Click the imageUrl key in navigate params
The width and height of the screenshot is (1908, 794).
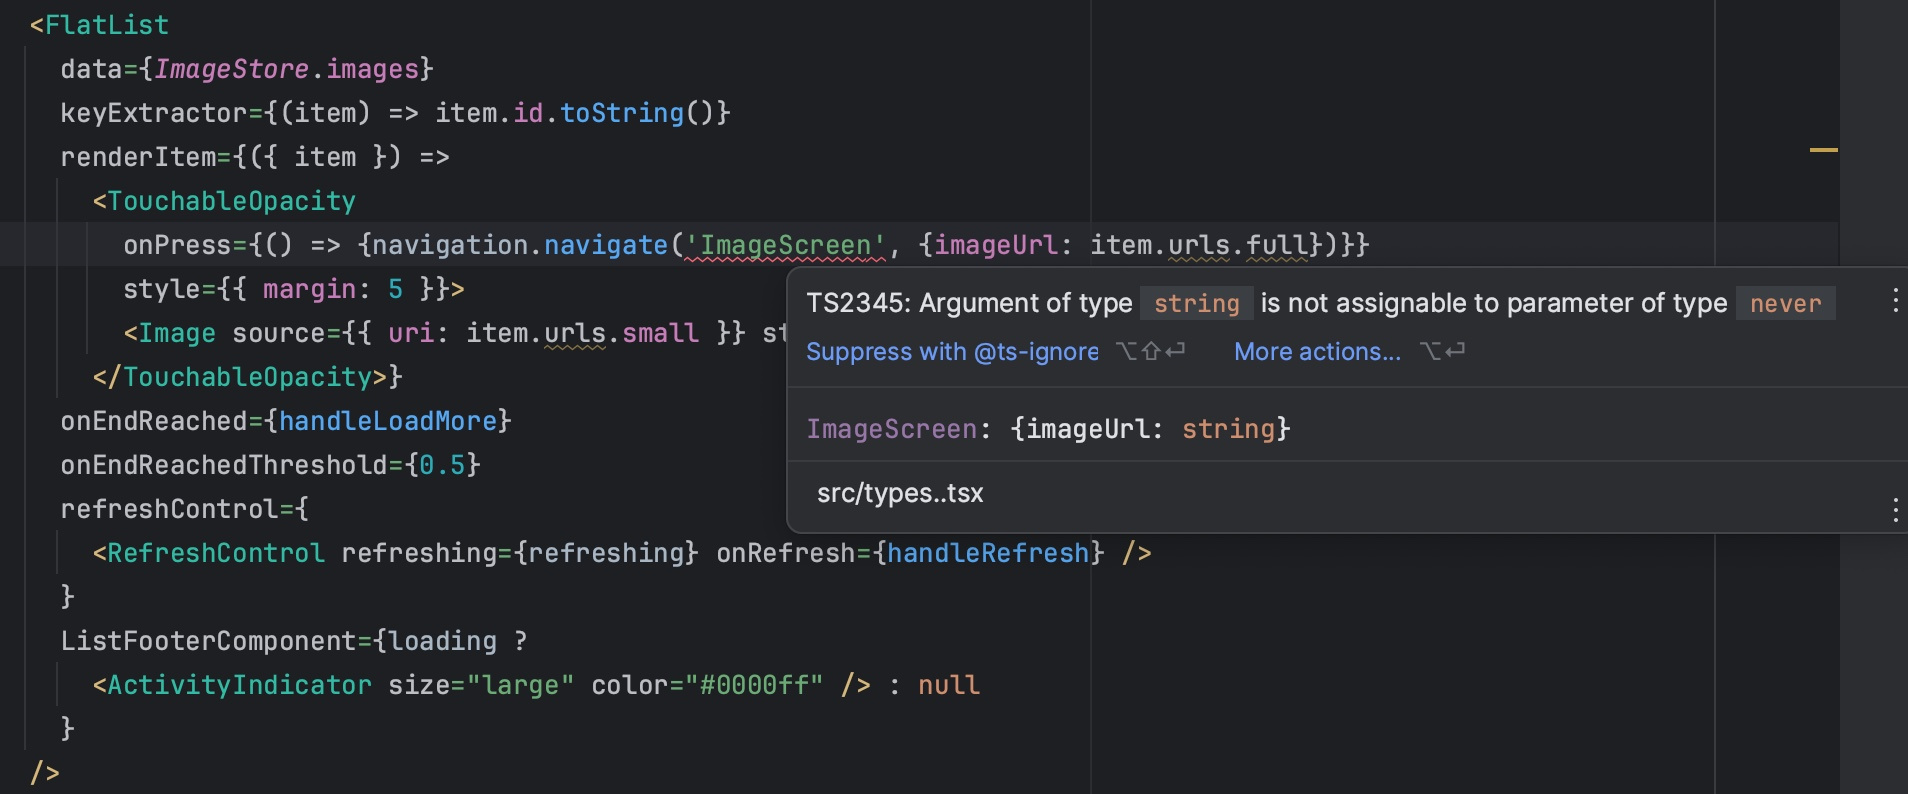click(x=996, y=245)
